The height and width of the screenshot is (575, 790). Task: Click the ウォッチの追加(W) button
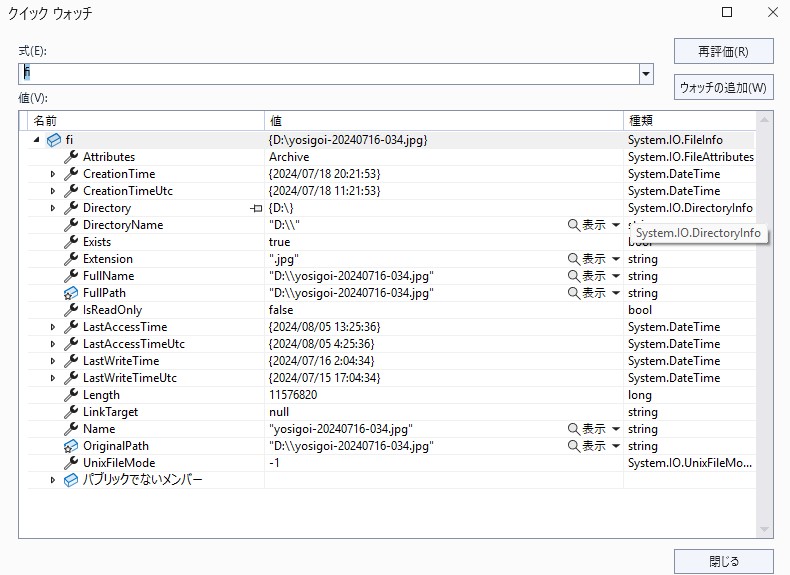723,87
